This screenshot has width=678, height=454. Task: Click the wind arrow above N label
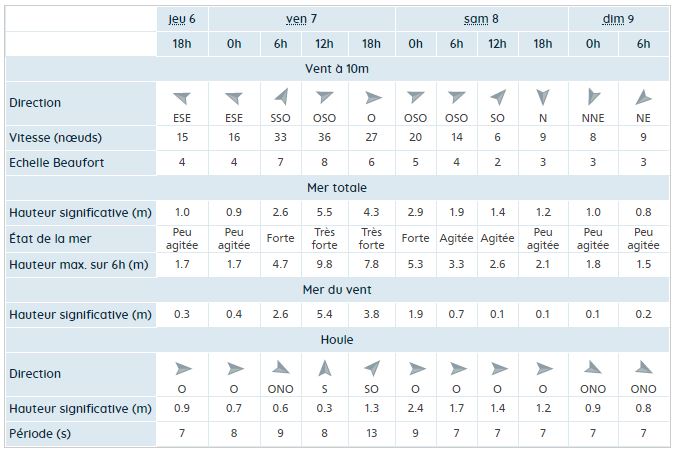[x=543, y=97]
